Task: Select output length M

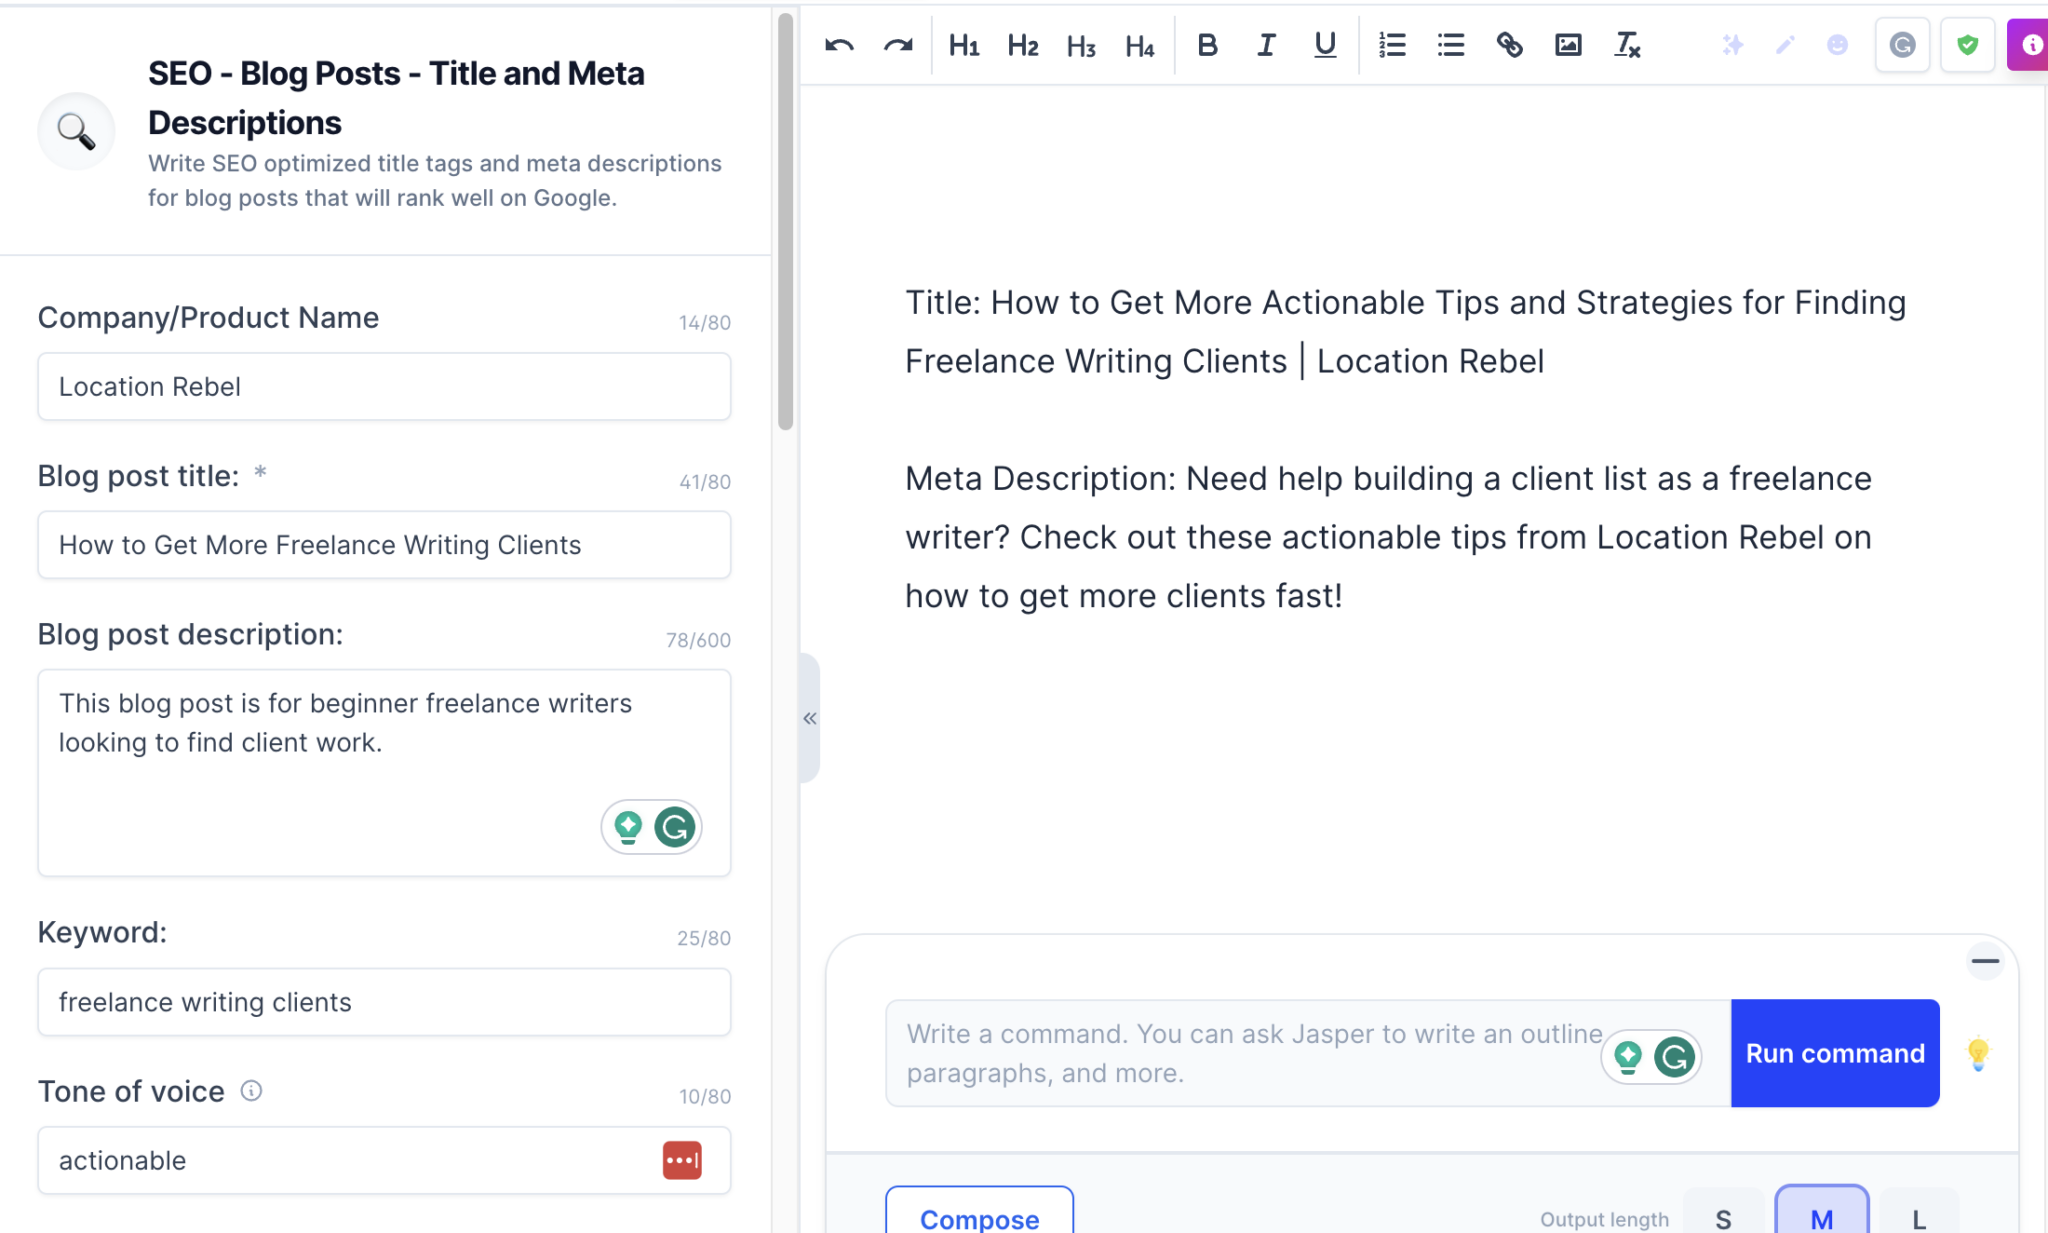Action: (1821, 1211)
